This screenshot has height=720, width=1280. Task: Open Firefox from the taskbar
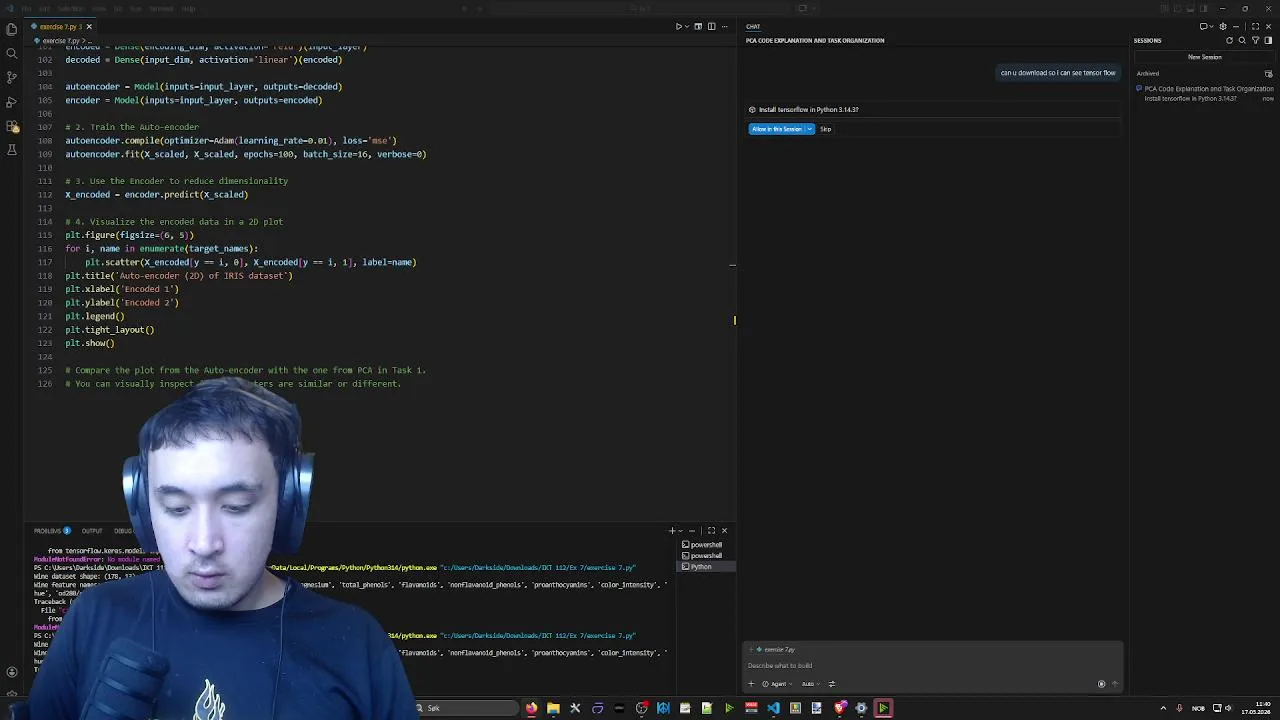531,708
